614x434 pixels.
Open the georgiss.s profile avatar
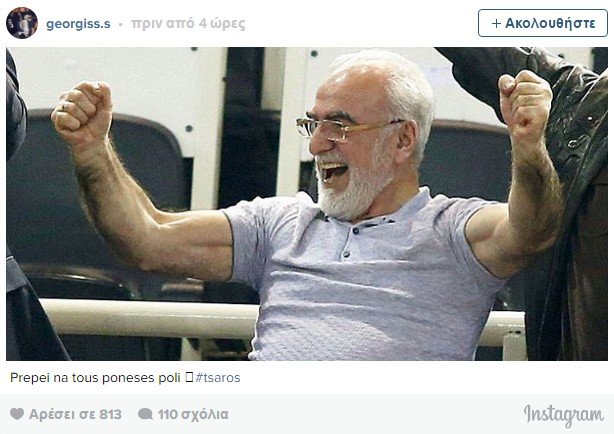[x=22, y=23]
